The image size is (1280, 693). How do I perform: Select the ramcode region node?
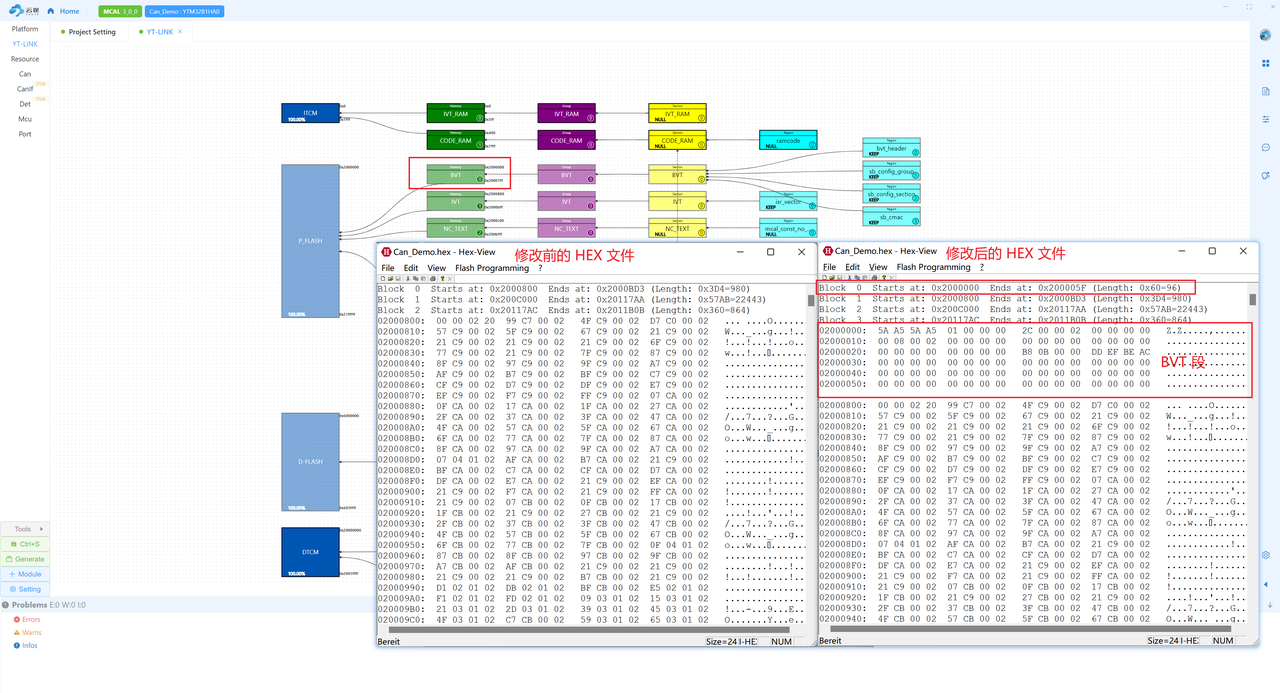(788, 140)
